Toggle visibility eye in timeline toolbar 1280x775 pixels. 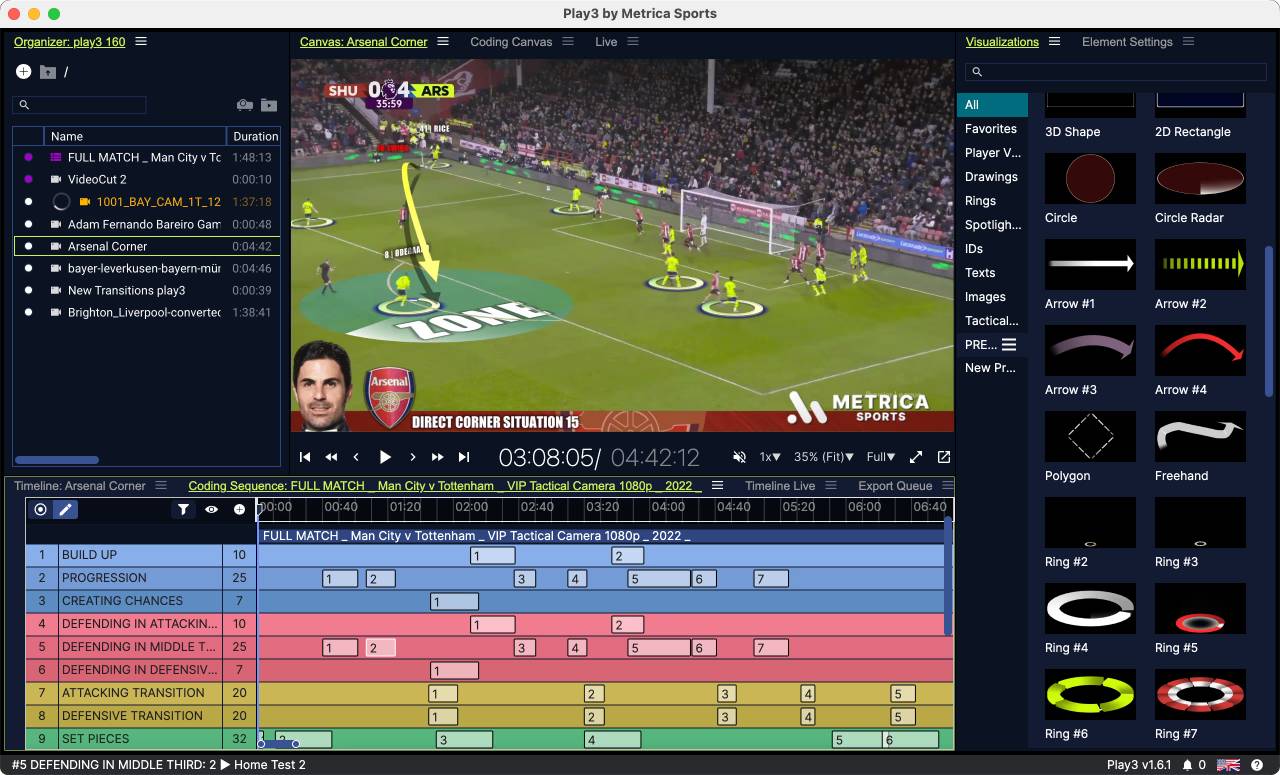pyautogui.click(x=211, y=510)
